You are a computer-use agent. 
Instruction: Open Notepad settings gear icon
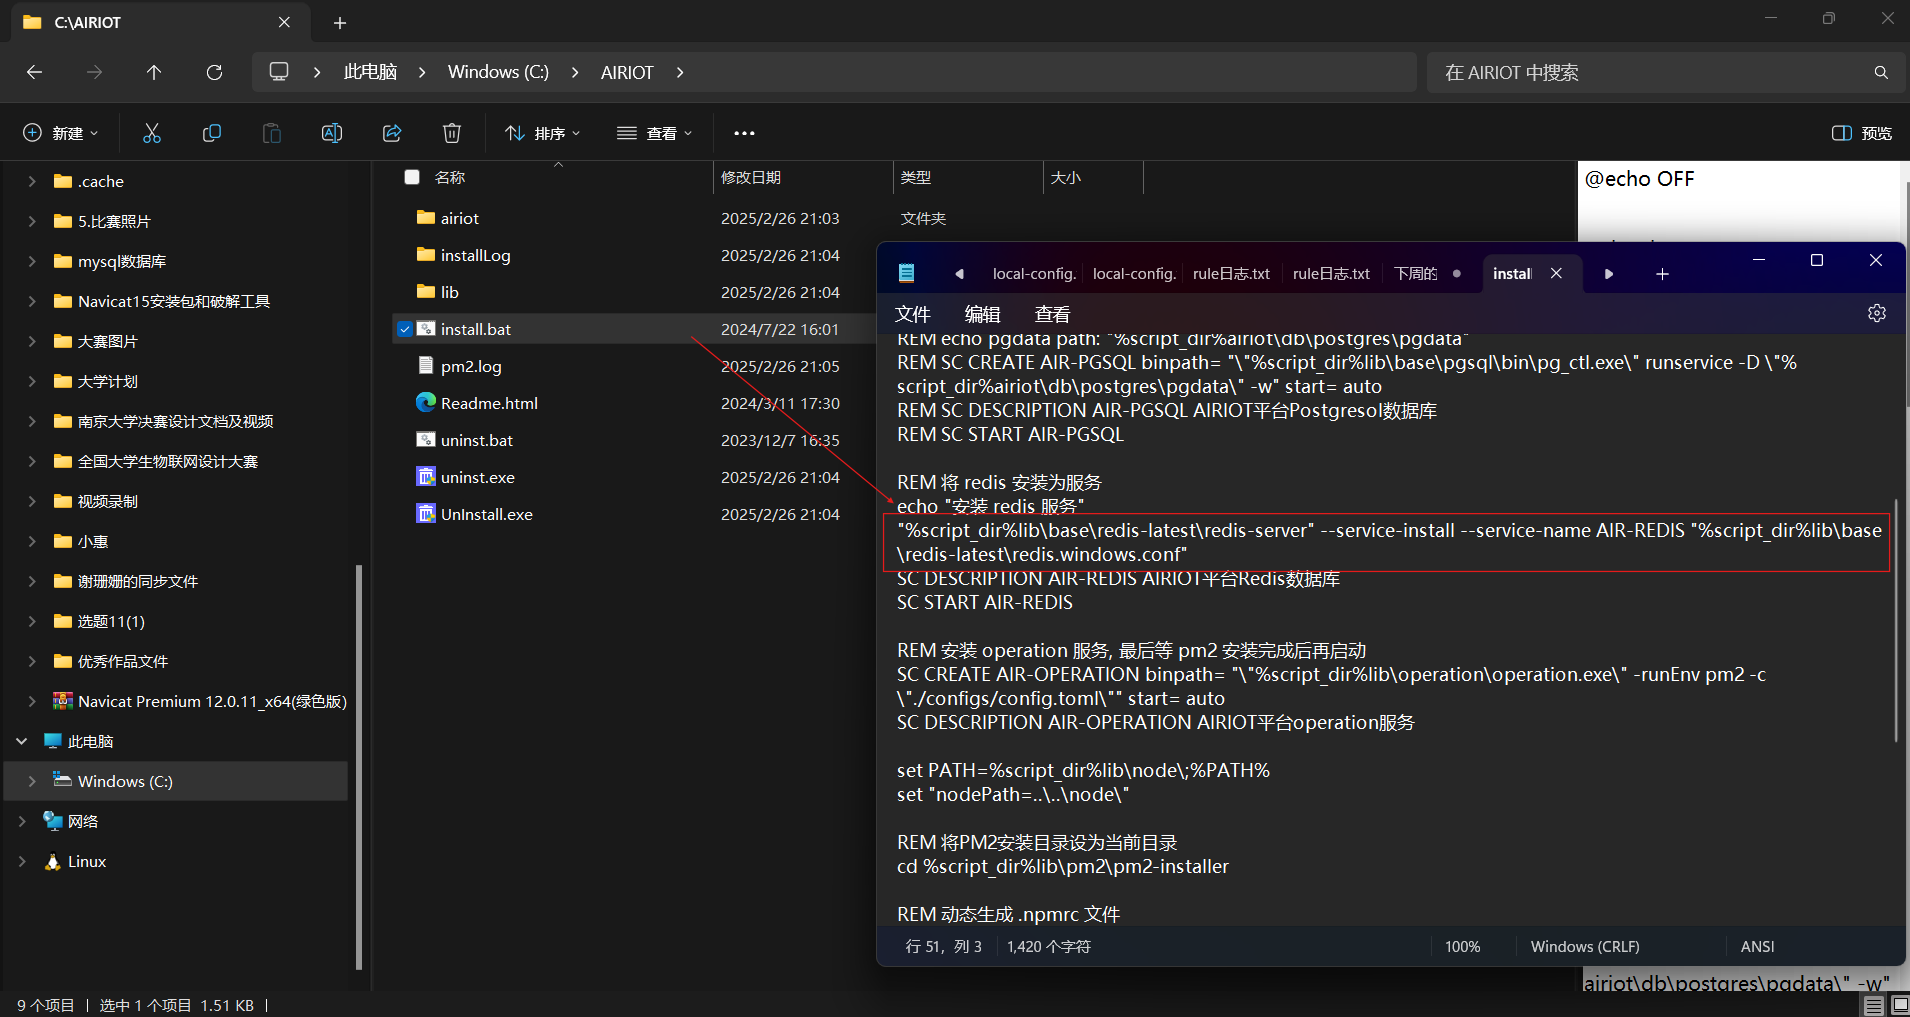click(x=1876, y=313)
